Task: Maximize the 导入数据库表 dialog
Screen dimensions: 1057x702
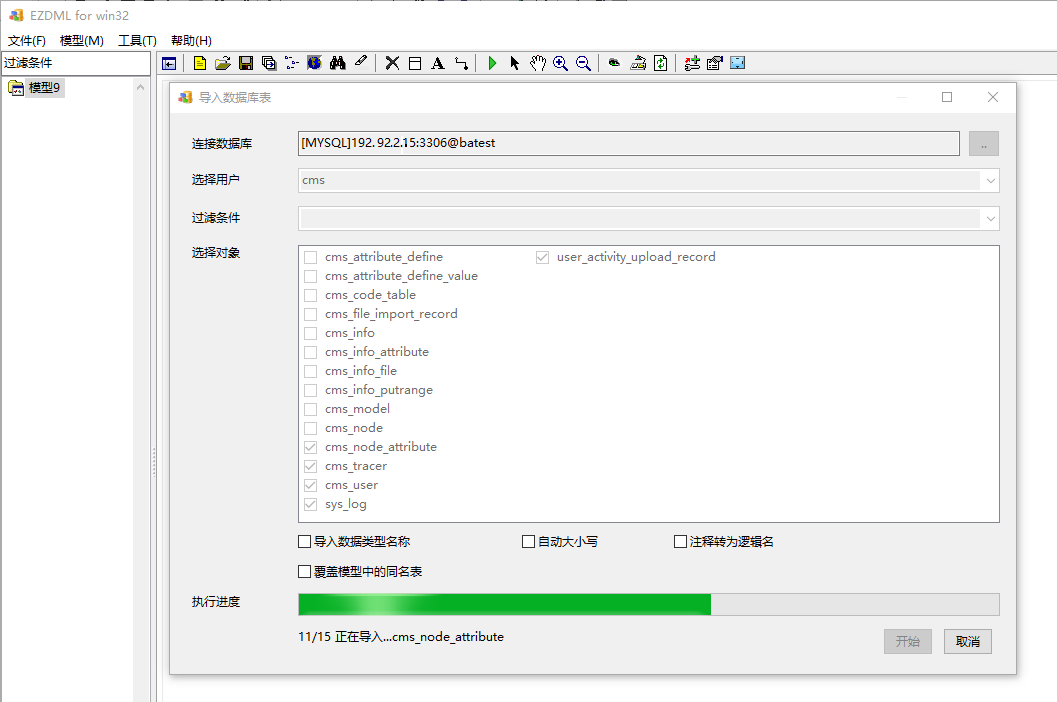Action: 947,97
